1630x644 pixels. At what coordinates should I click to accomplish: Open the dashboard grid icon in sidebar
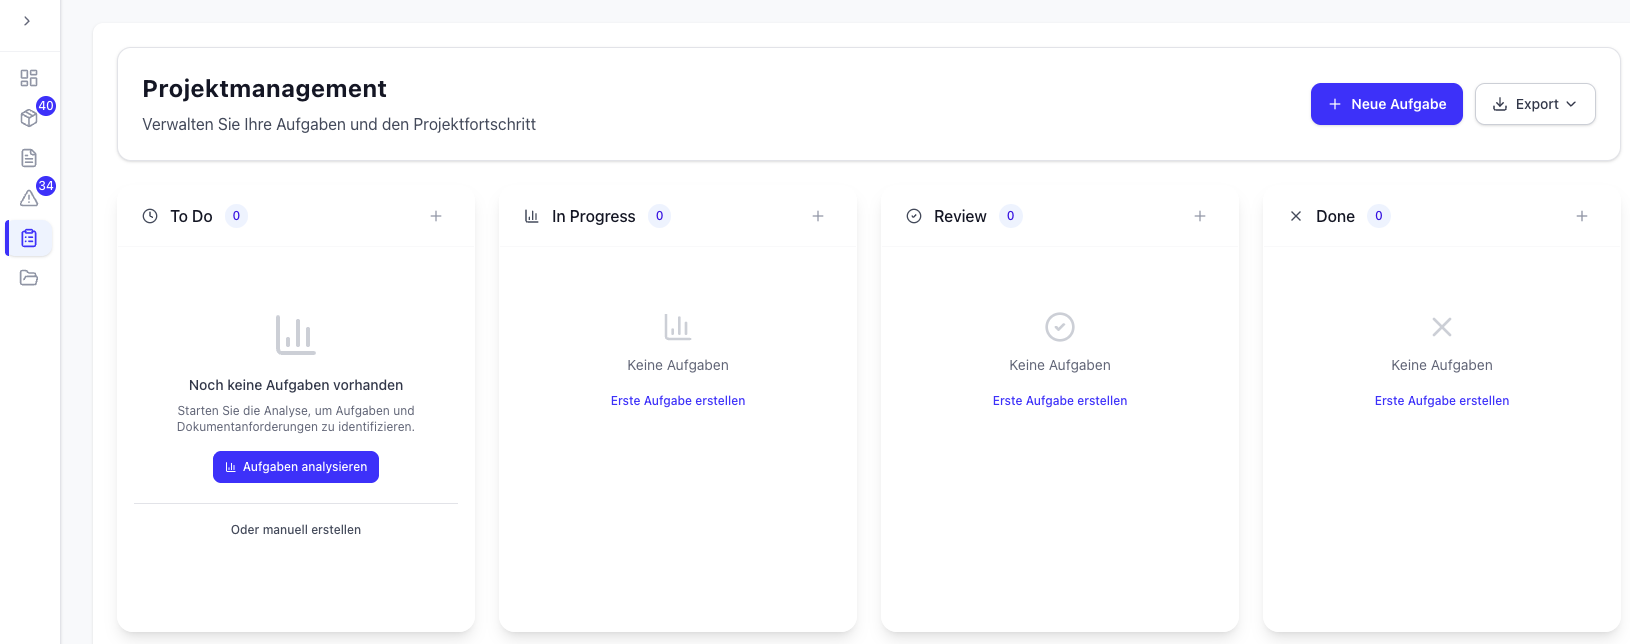[x=29, y=78]
